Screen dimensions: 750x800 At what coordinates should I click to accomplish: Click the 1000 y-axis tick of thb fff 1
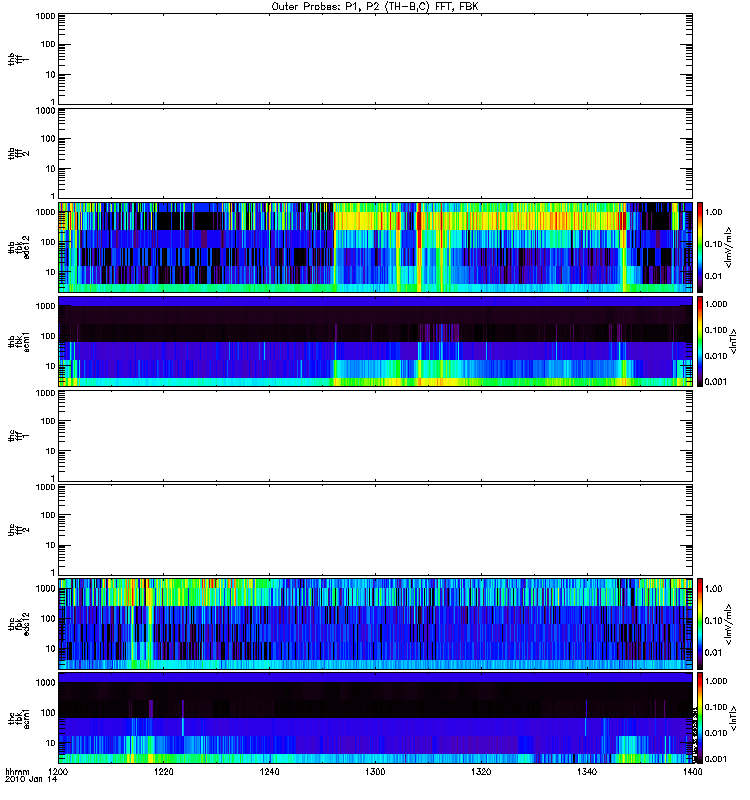(x=45, y=16)
